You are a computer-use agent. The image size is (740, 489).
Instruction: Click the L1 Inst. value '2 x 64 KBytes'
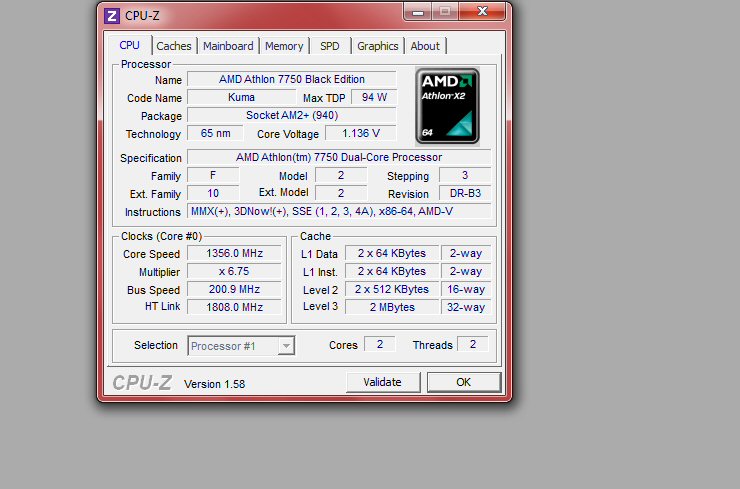[392, 271]
